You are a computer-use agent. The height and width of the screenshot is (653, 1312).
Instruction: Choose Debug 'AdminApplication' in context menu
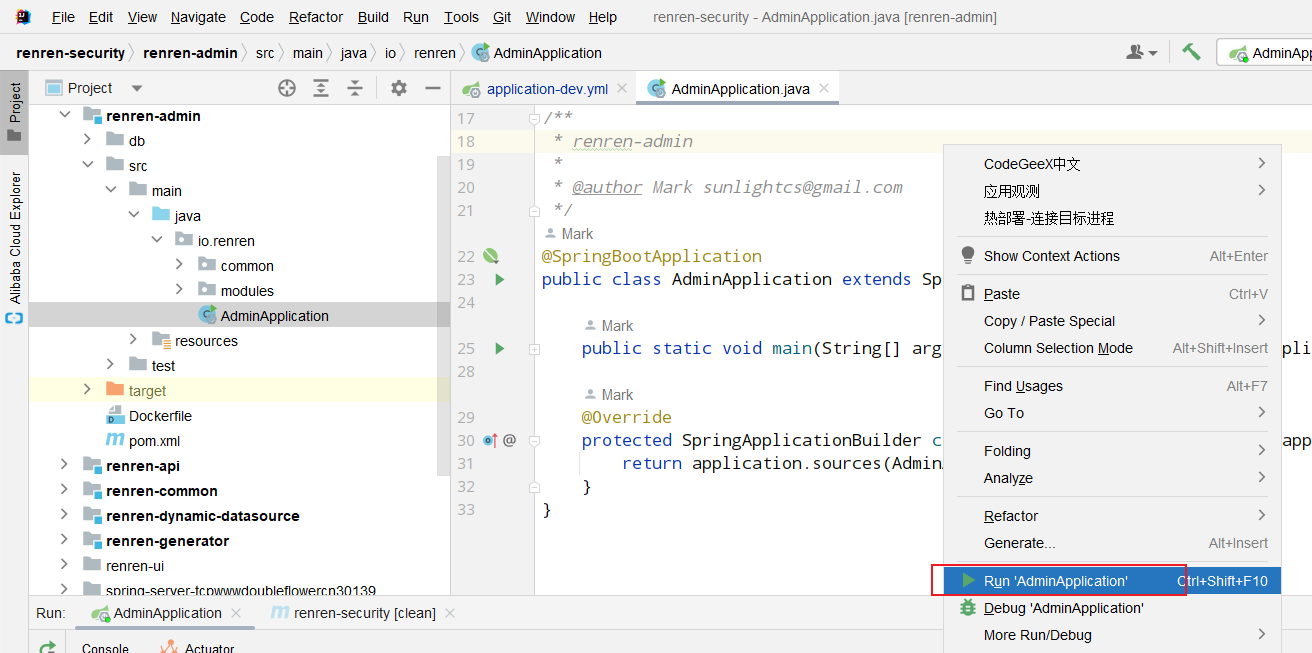coord(1112,608)
